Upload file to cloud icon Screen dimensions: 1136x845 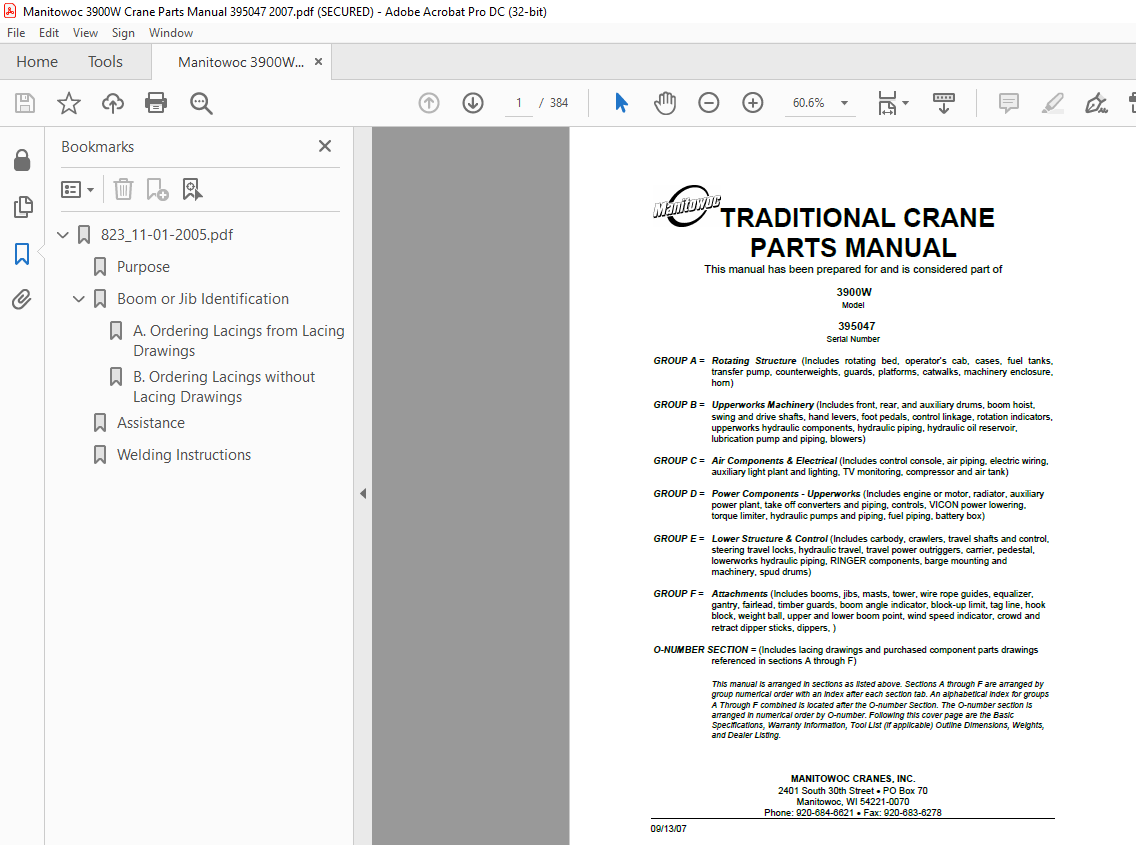(112, 103)
